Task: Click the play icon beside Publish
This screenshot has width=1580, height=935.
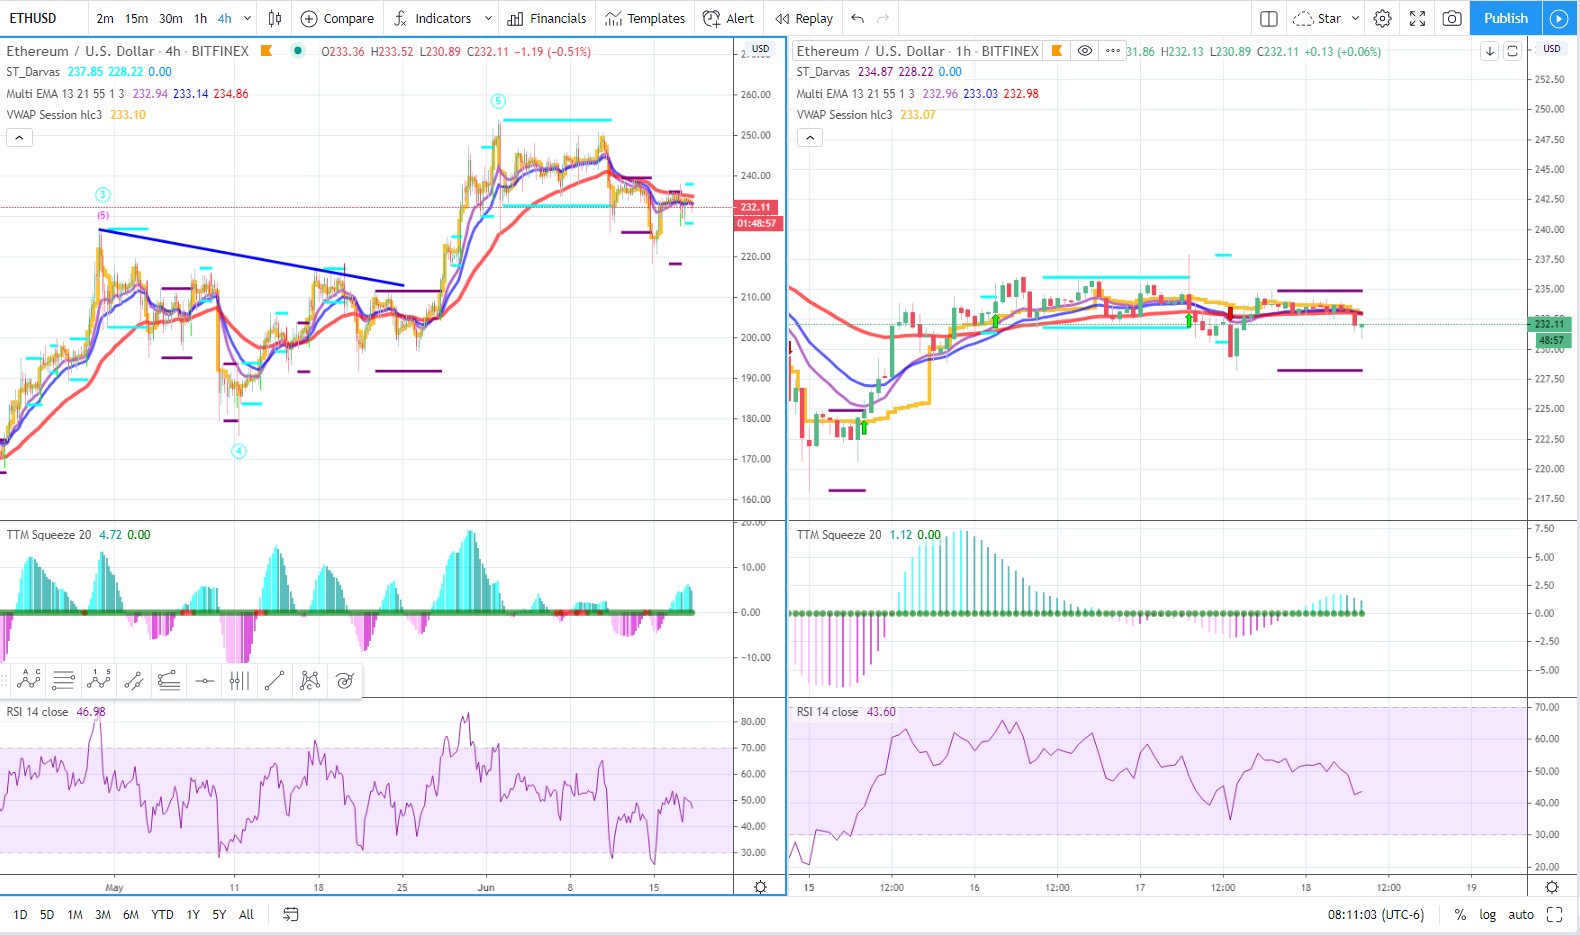Action: click(1558, 18)
